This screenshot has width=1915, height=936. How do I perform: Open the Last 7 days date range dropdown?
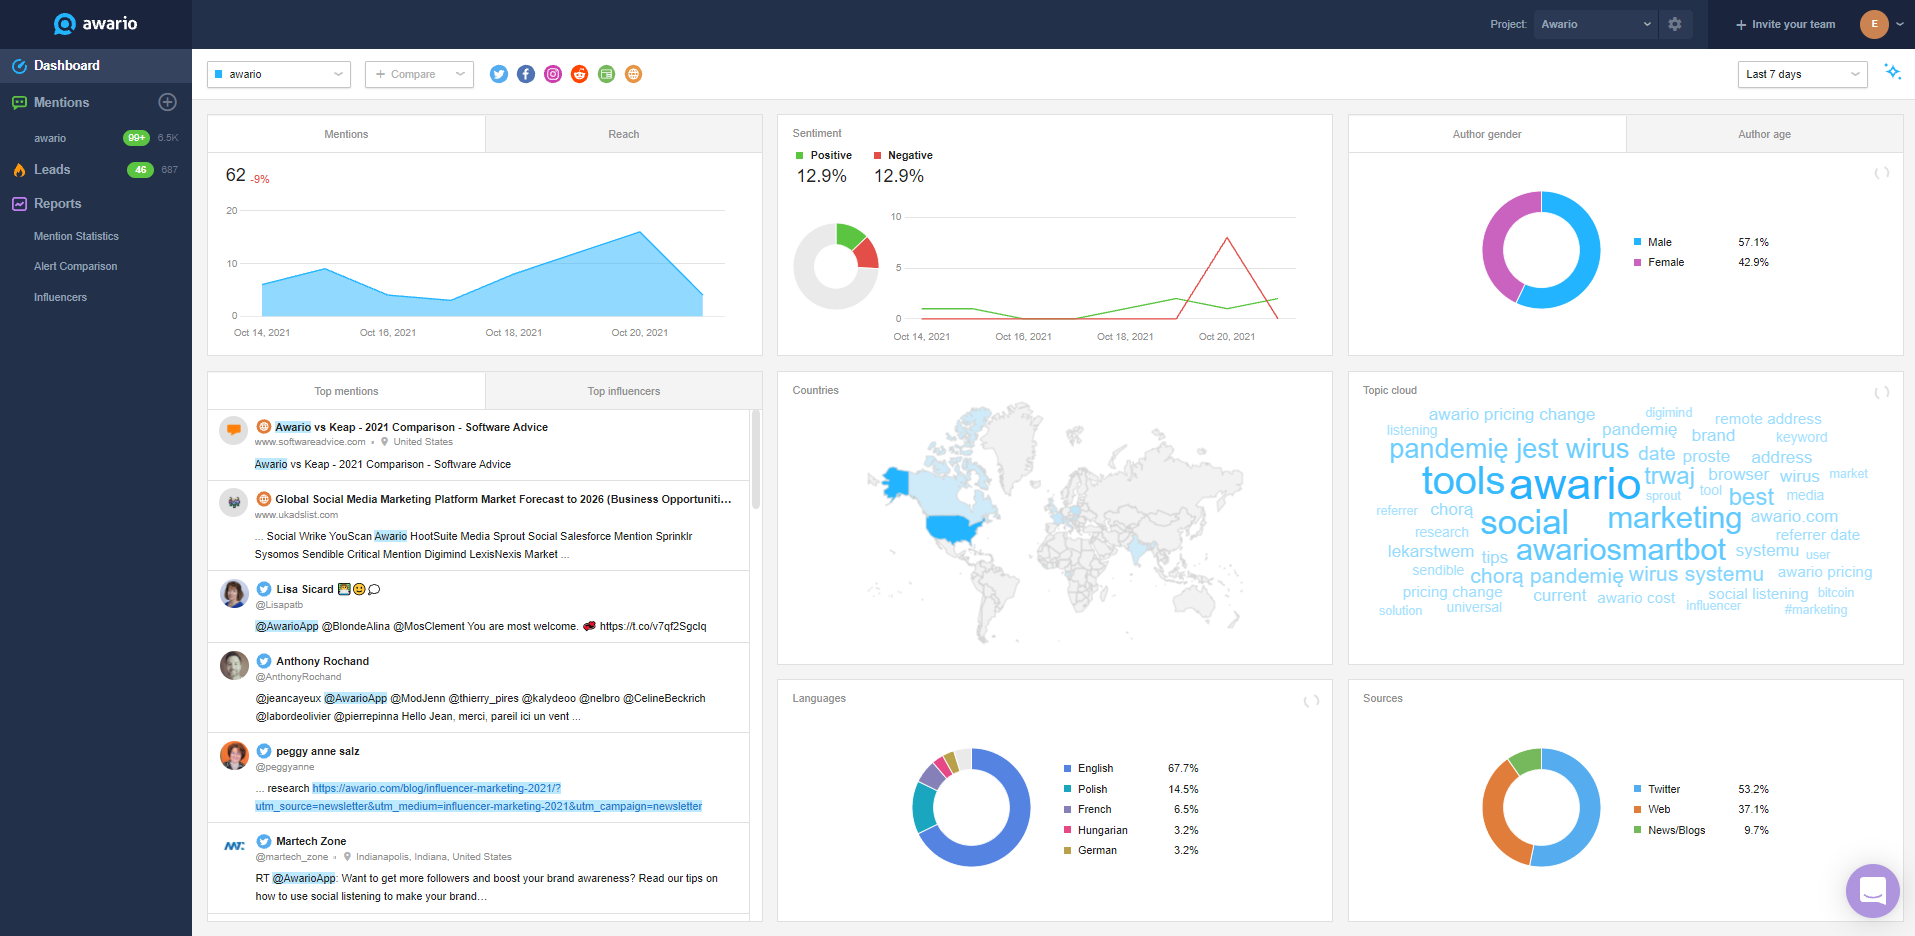[1802, 74]
